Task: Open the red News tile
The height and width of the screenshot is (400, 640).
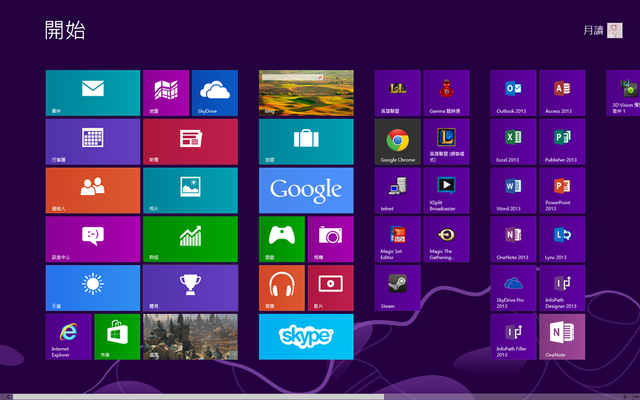Action: pos(190,142)
